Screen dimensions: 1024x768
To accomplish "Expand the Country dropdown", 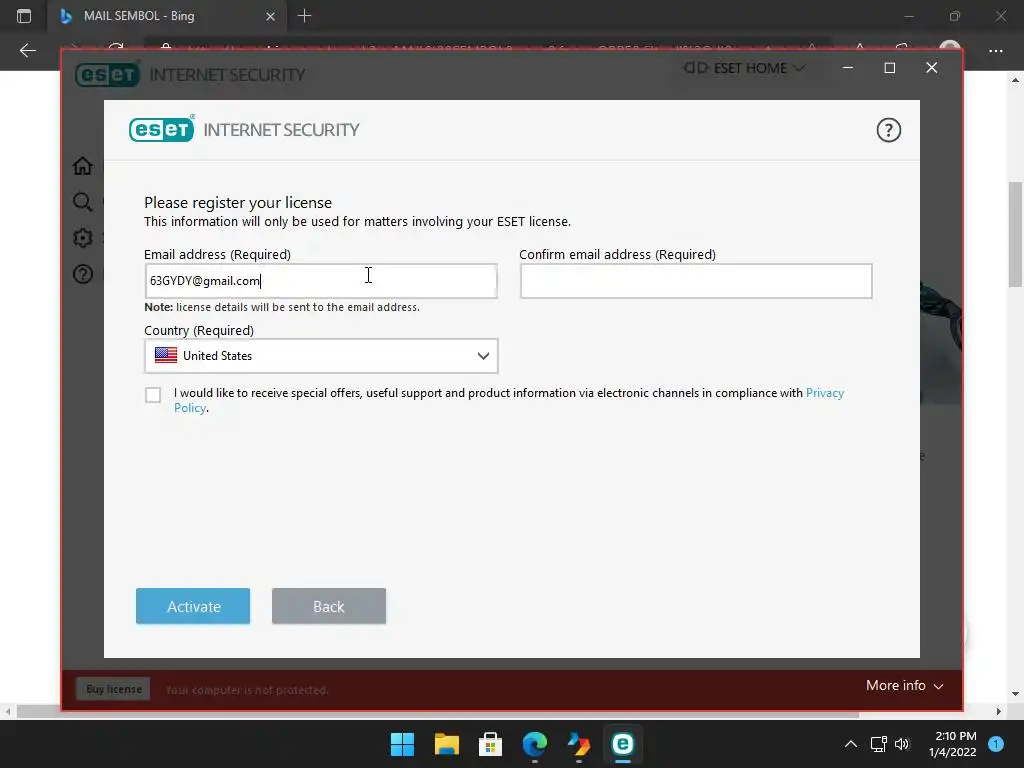I will [321, 356].
